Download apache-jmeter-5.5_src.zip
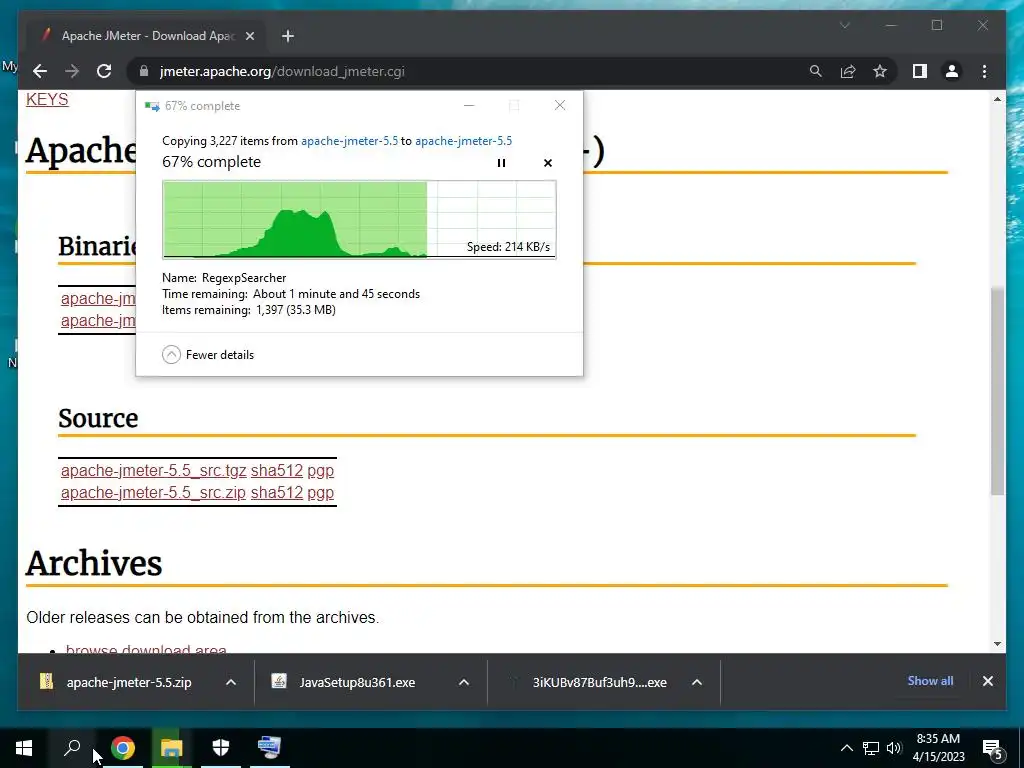This screenshot has width=1024, height=768. tap(153, 492)
